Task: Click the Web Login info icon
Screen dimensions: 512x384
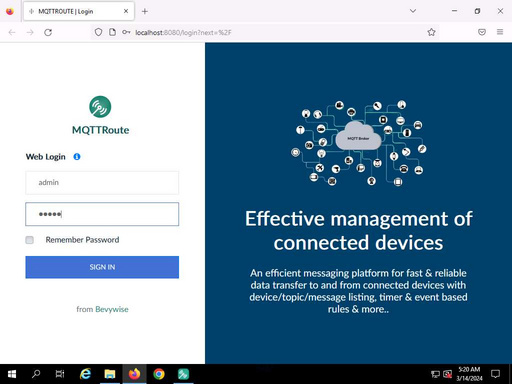Action: [x=77, y=156]
